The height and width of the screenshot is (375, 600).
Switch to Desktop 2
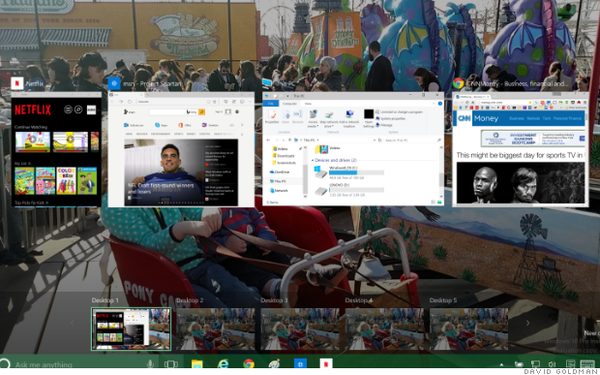tap(215, 329)
